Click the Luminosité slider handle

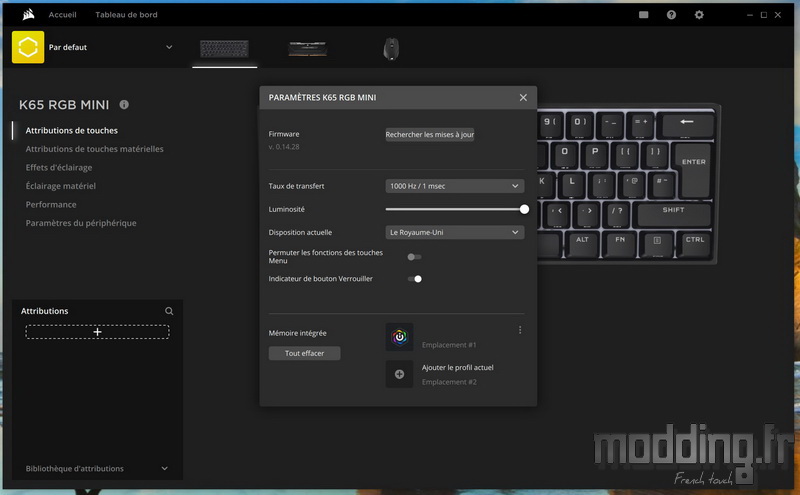tap(524, 209)
